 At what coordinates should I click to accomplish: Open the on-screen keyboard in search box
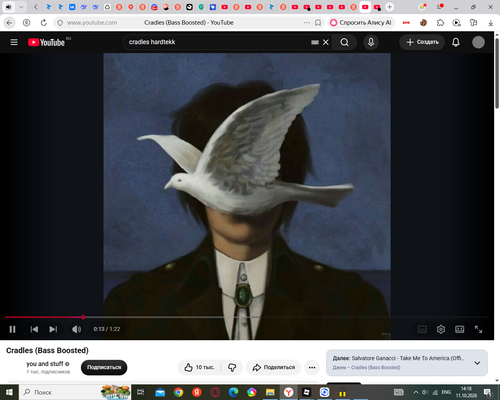coord(315,42)
